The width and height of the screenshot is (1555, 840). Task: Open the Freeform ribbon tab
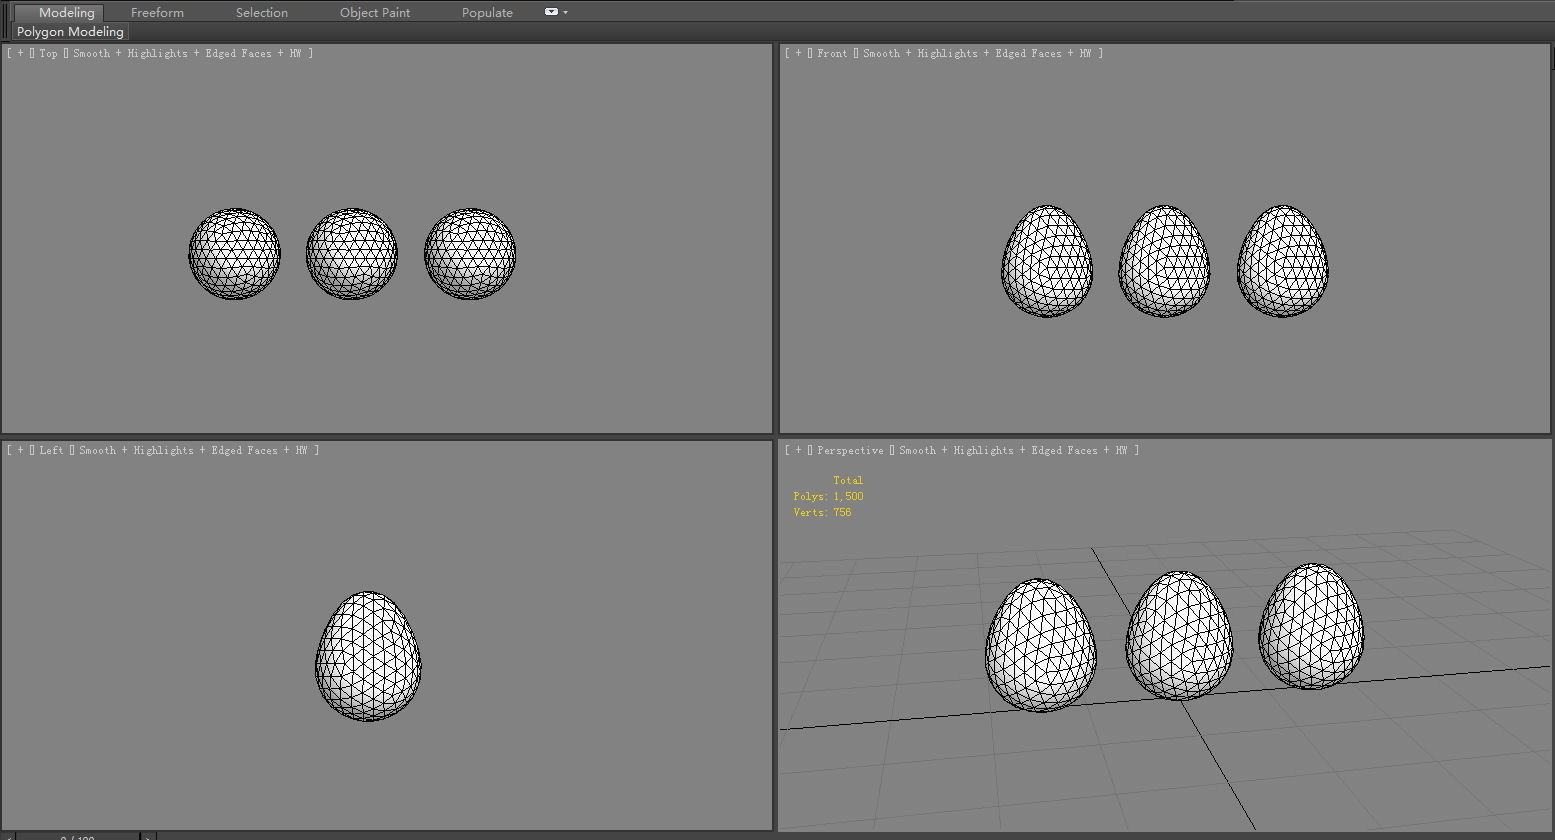[x=157, y=12]
